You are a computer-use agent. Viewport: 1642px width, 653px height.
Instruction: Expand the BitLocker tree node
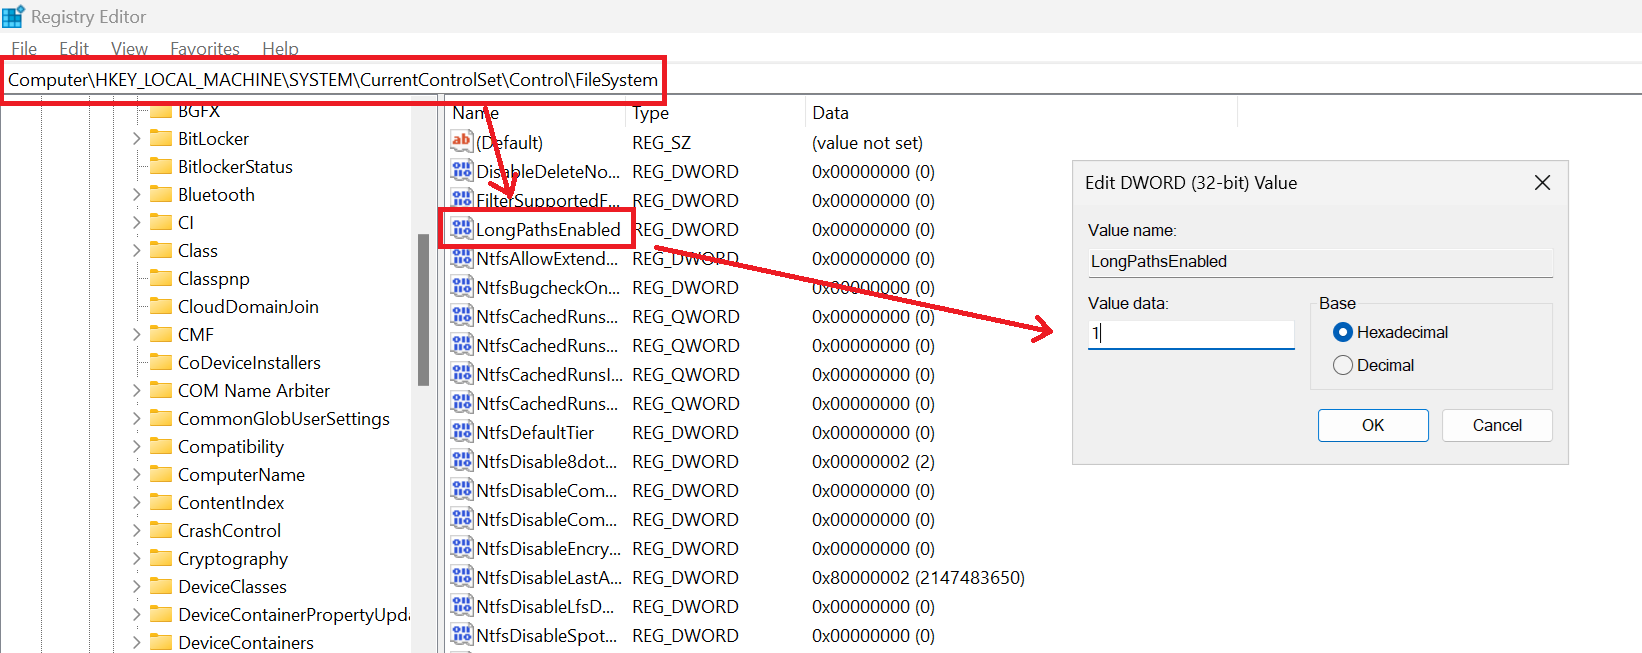click(137, 139)
